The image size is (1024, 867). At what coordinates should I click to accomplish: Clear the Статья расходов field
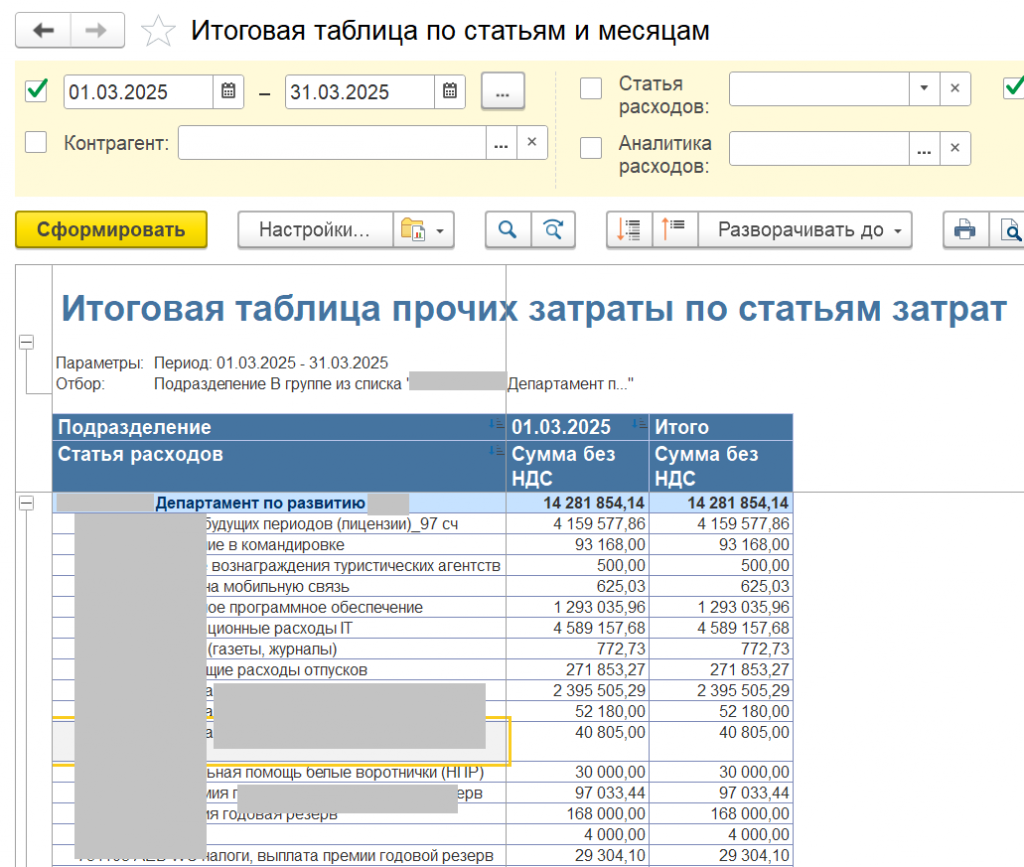tap(955, 89)
